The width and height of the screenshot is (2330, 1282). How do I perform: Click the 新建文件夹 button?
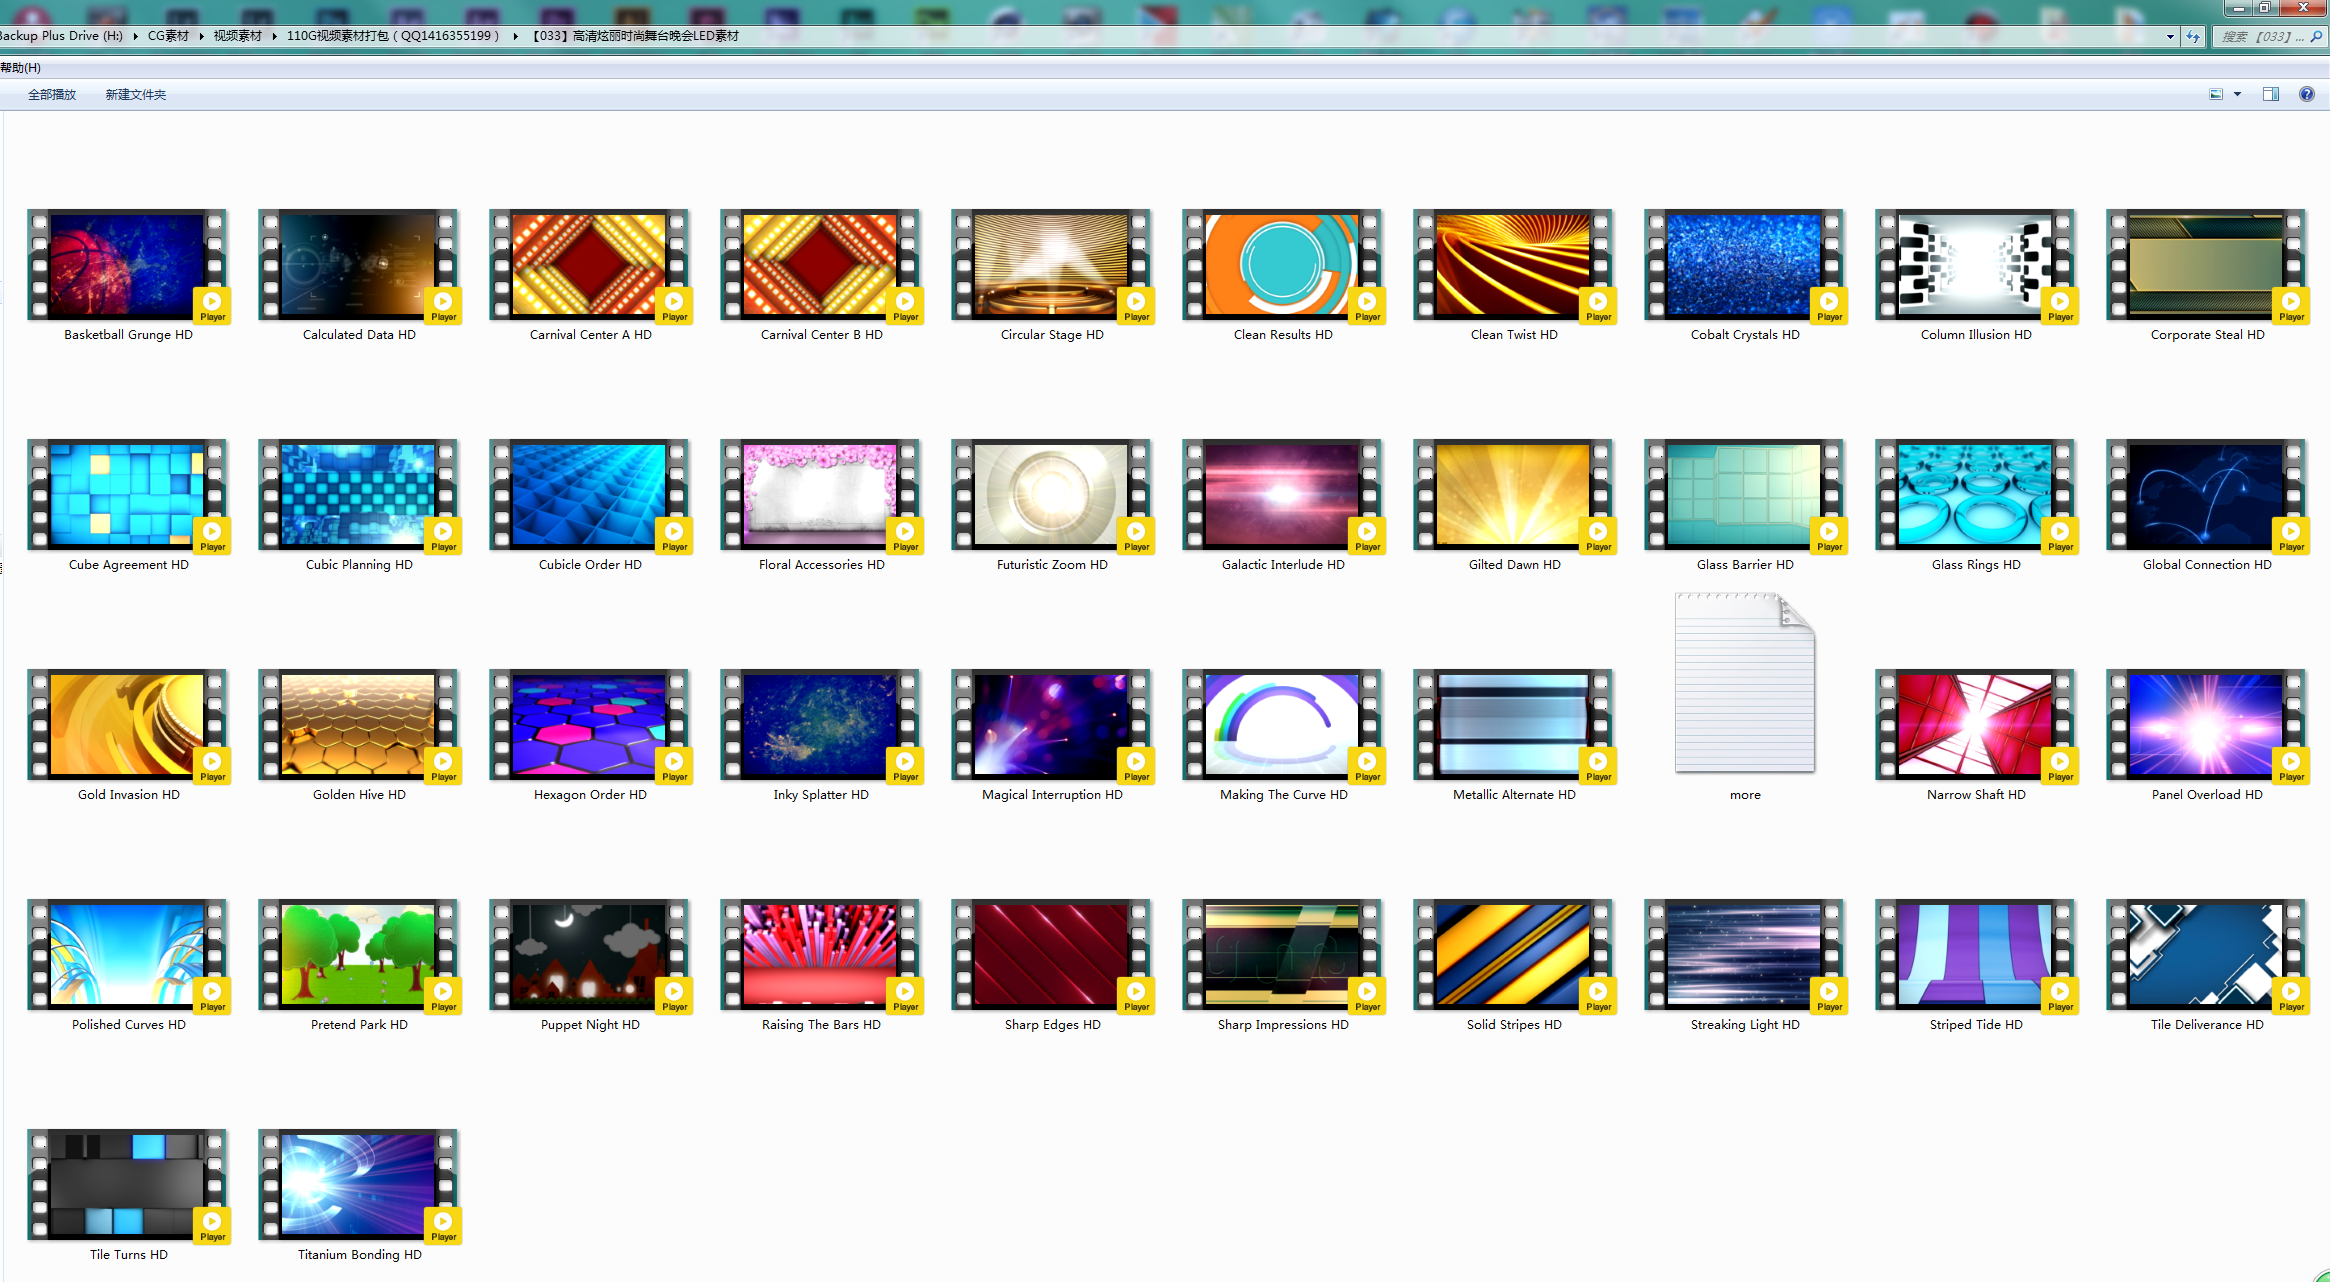[x=136, y=95]
